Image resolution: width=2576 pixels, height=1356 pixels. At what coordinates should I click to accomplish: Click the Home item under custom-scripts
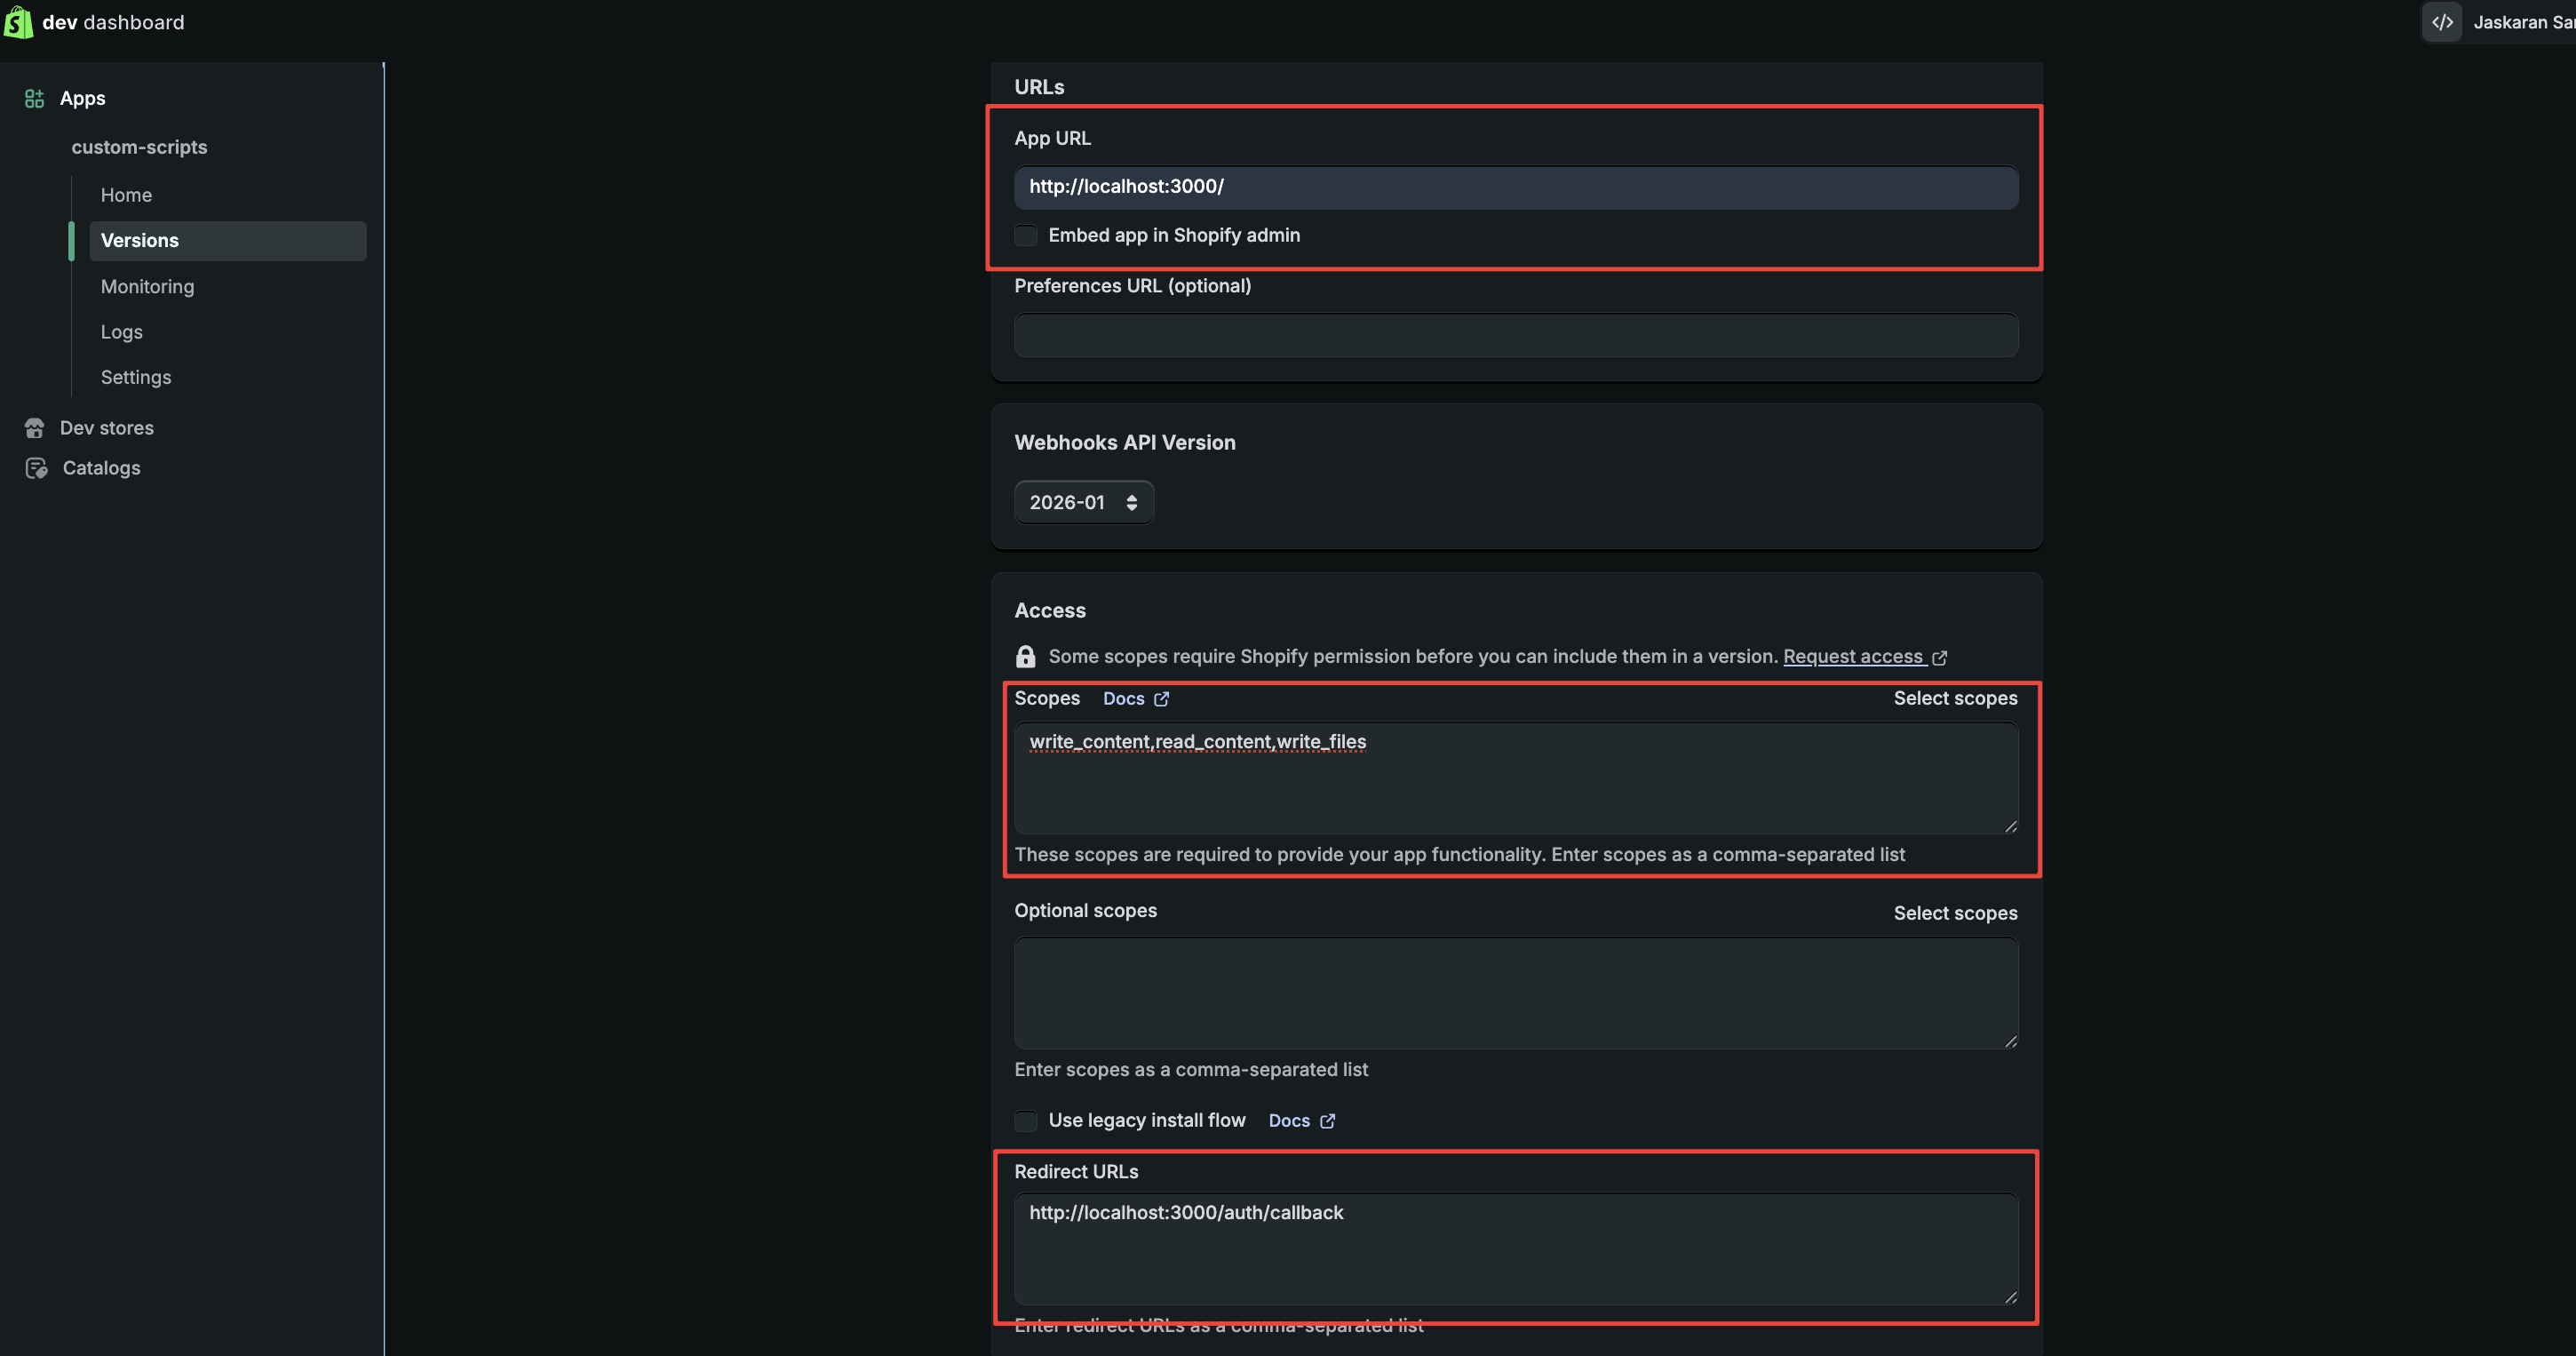pos(126,194)
